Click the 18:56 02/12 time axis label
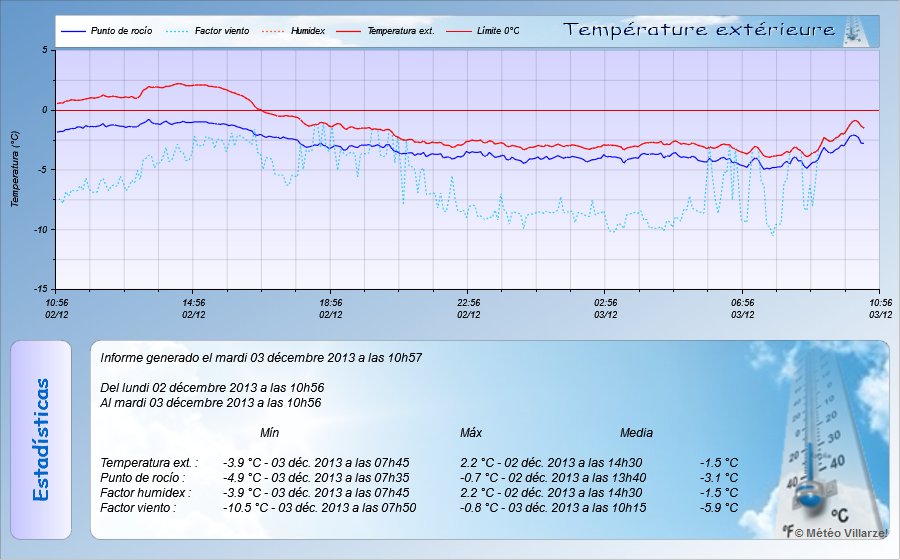Screen dimensions: 900x560 [x=331, y=307]
